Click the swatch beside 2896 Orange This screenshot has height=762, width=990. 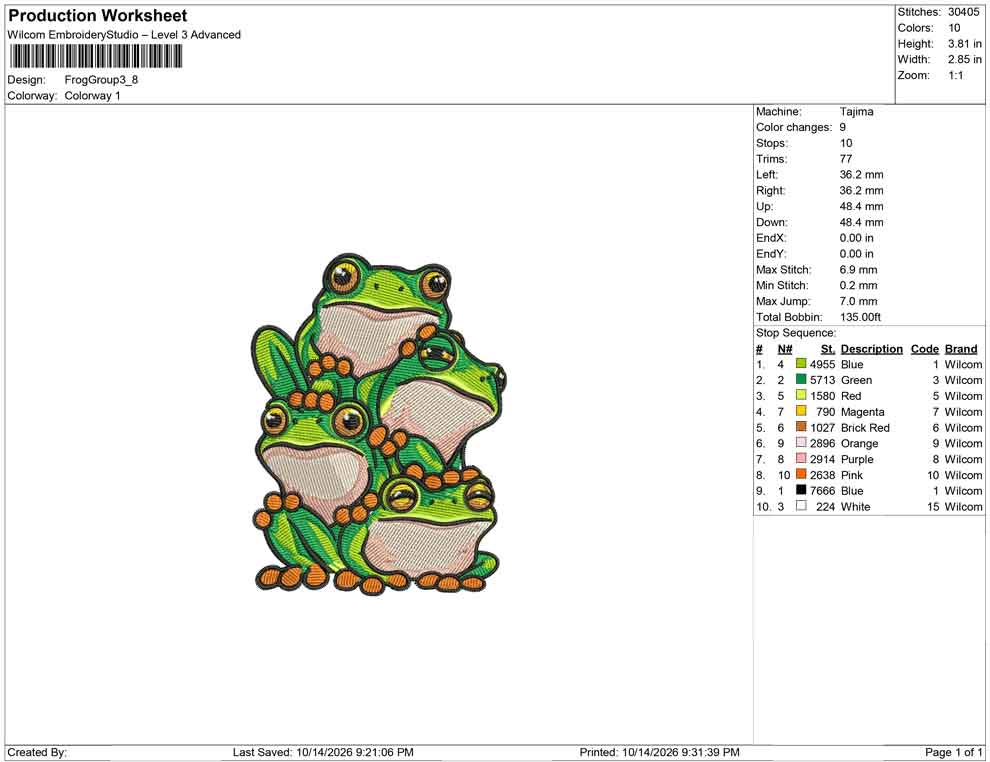(801, 443)
